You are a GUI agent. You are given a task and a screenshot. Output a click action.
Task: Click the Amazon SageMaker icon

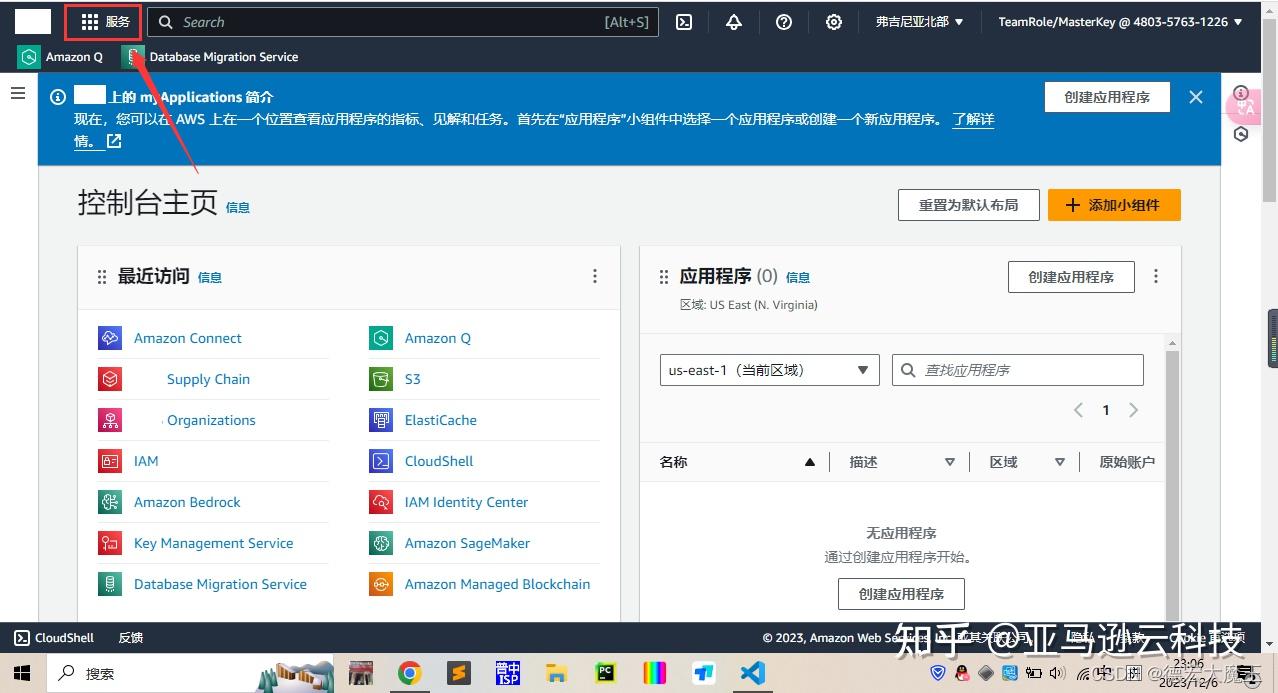(x=381, y=543)
